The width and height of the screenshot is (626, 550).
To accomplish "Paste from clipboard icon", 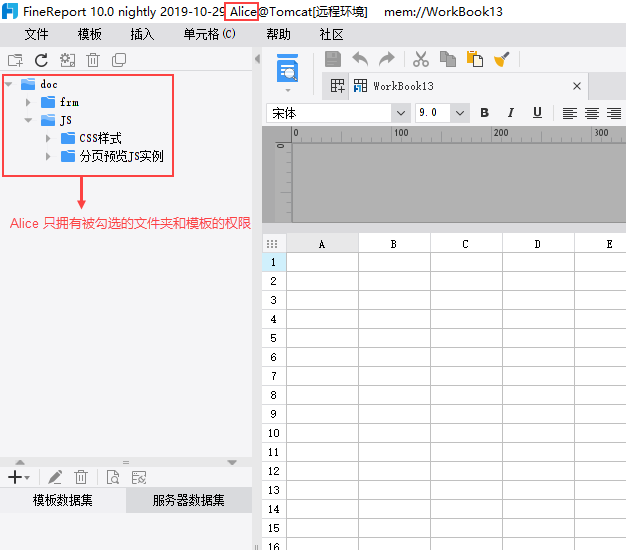I will [475, 59].
